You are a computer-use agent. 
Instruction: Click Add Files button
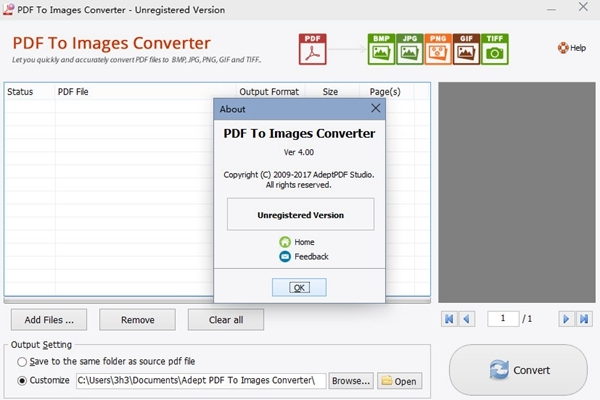click(49, 320)
